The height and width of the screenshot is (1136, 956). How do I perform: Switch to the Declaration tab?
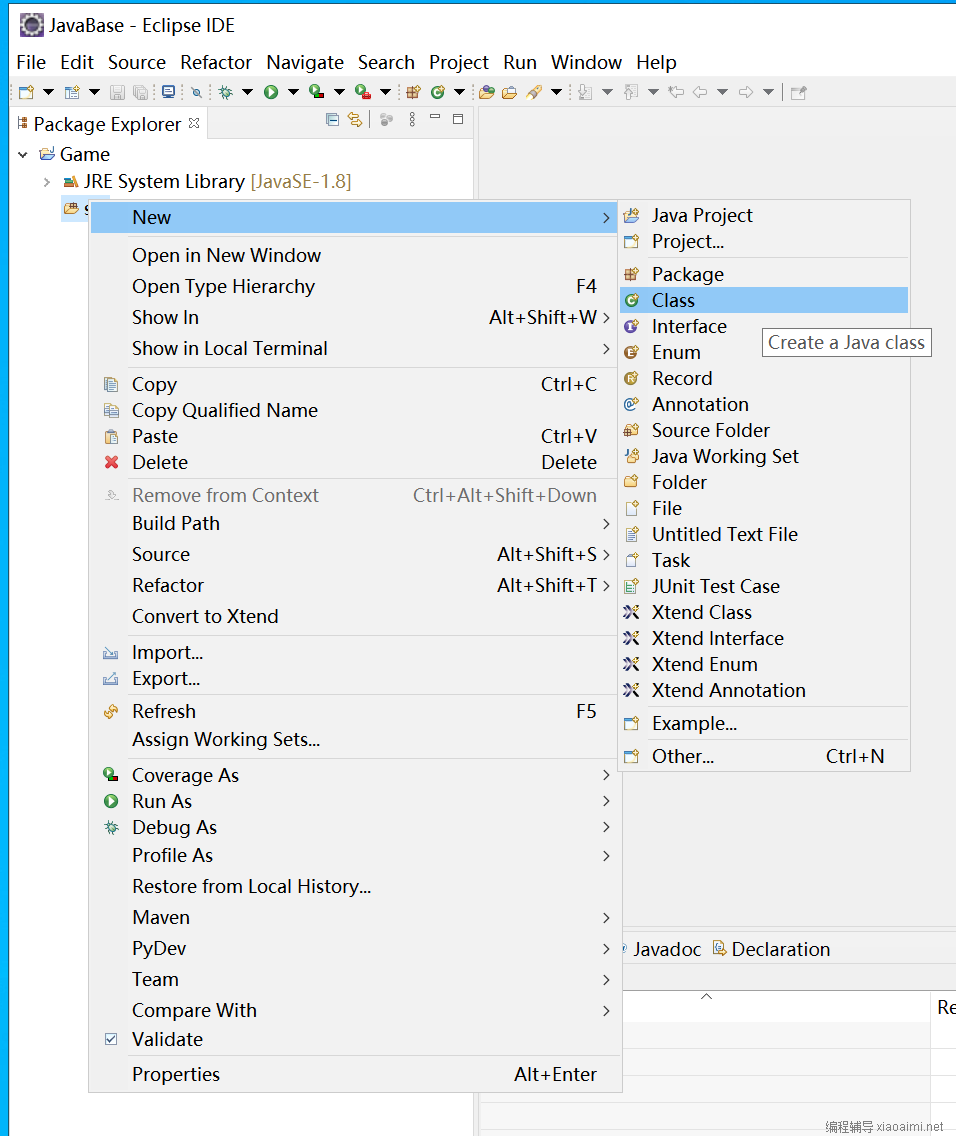[x=772, y=949]
